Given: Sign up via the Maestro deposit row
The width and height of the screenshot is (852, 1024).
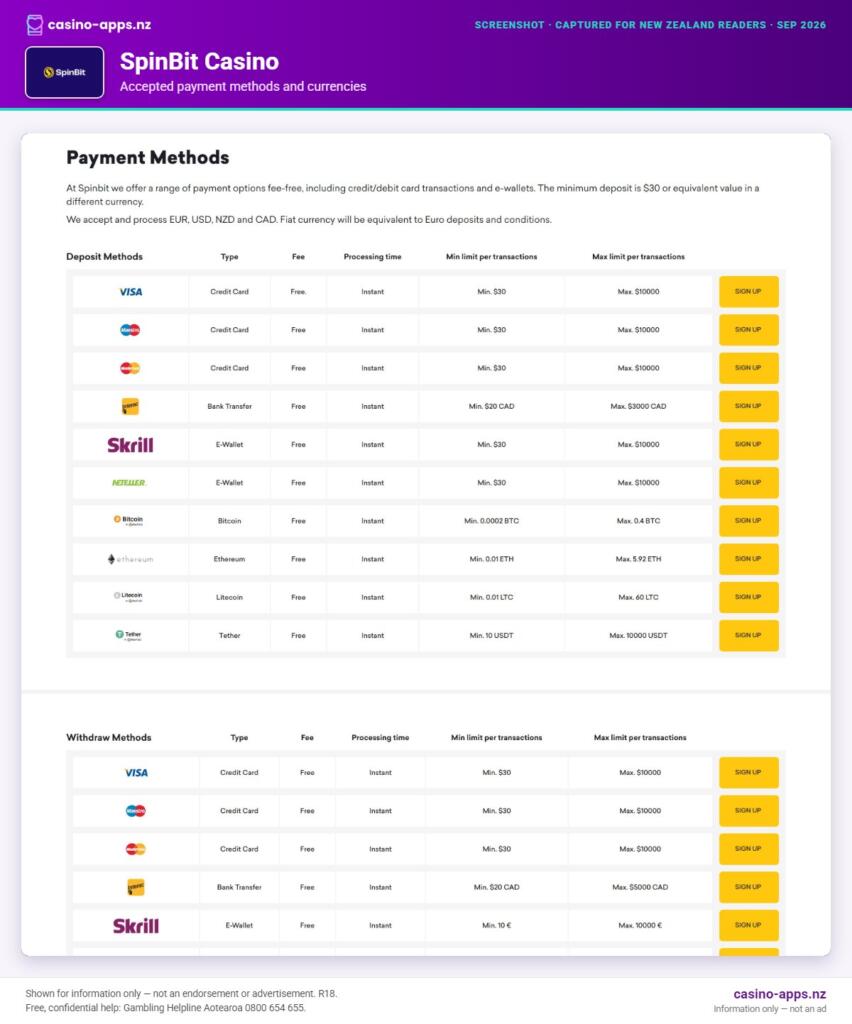Looking at the screenshot, I should (x=749, y=330).
